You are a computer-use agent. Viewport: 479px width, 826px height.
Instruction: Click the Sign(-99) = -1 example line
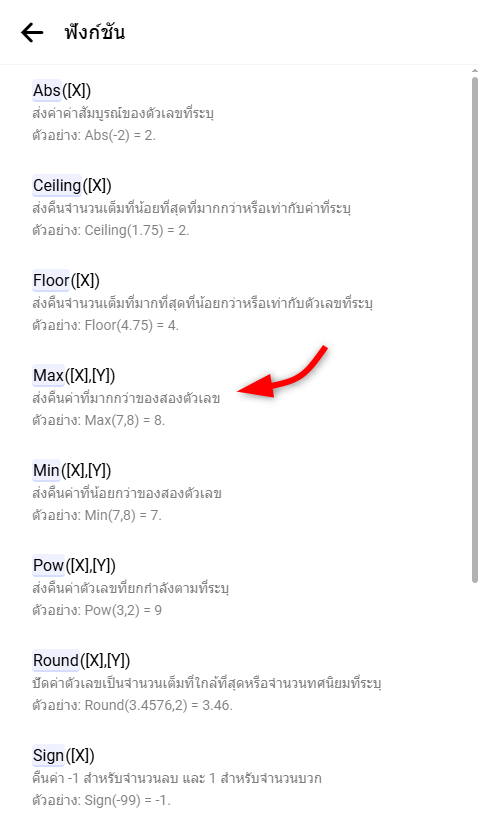(101, 800)
